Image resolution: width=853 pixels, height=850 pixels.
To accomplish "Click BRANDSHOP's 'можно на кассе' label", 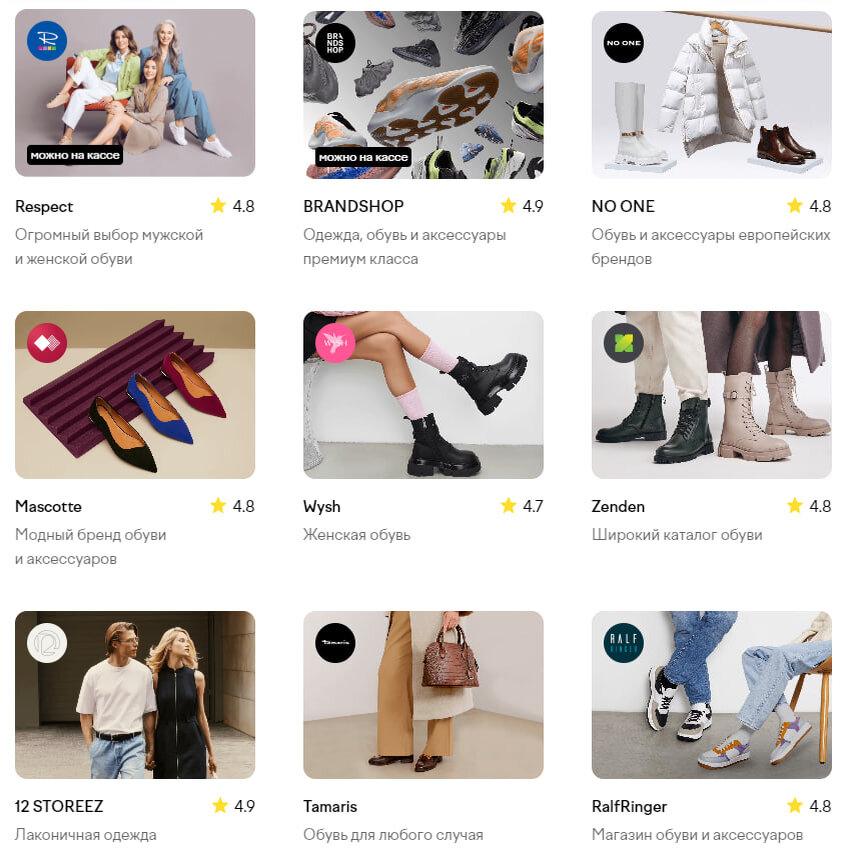I will 363,157.
